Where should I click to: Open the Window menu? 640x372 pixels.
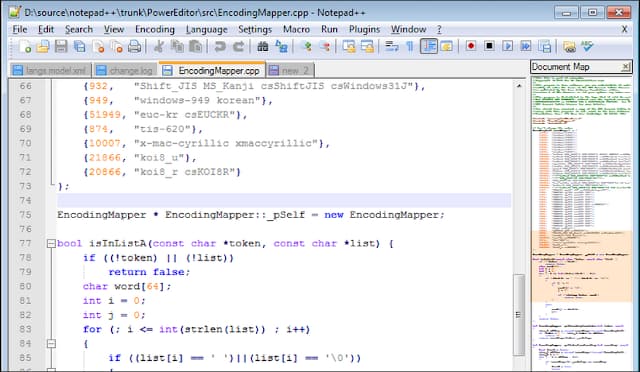pos(409,29)
